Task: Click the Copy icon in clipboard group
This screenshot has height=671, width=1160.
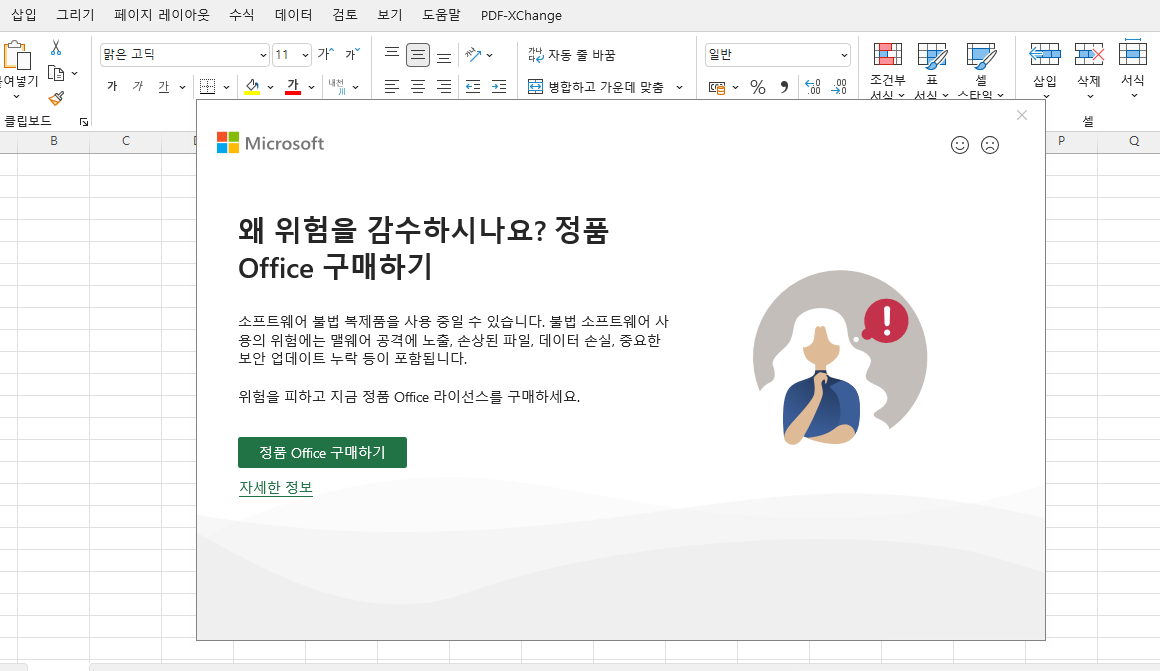Action: pyautogui.click(x=56, y=73)
